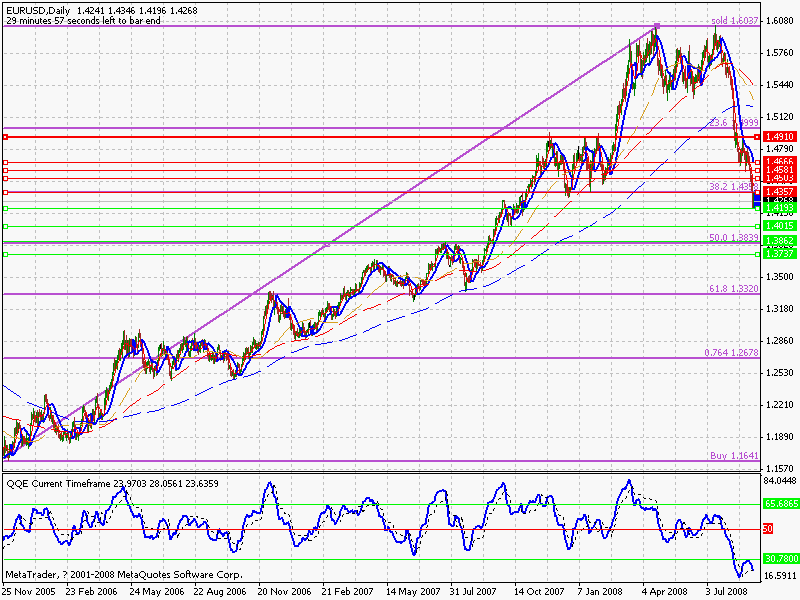Click the 4 Apr 2008 date label

tap(665, 592)
